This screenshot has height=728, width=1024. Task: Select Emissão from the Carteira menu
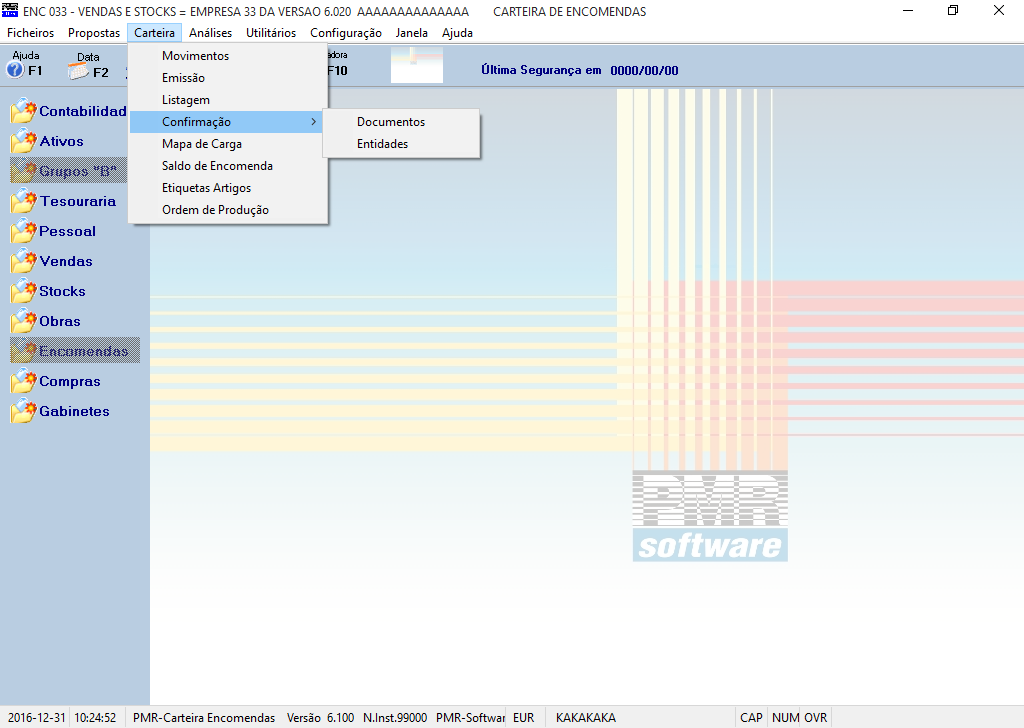228,78
